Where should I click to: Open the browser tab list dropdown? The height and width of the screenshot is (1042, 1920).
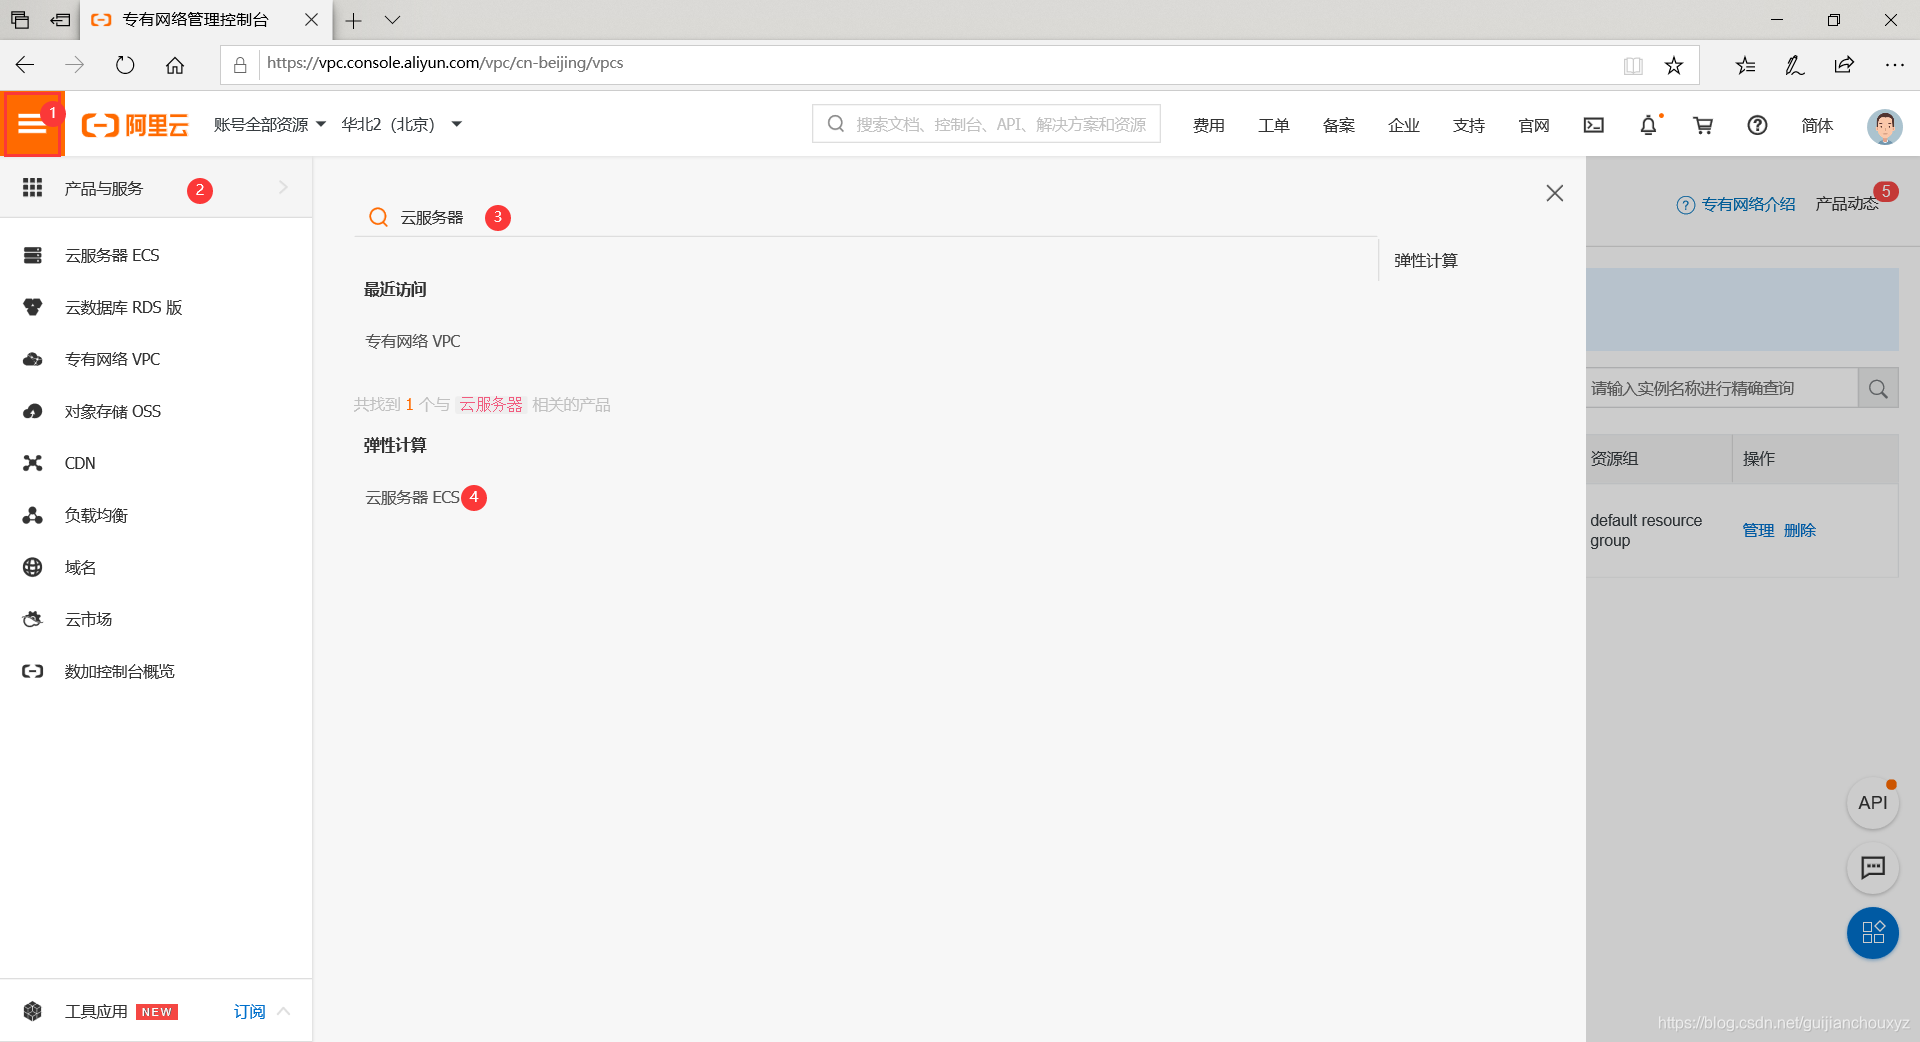coord(393,20)
